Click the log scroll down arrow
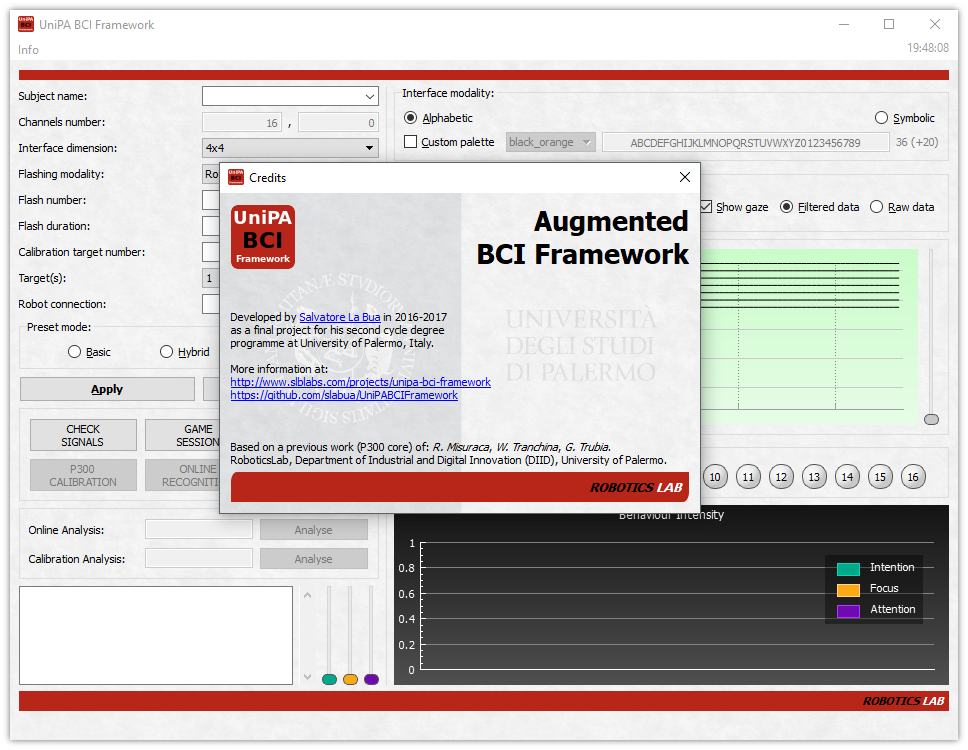The width and height of the screenshot is (968, 750). (x=307, y=677)
